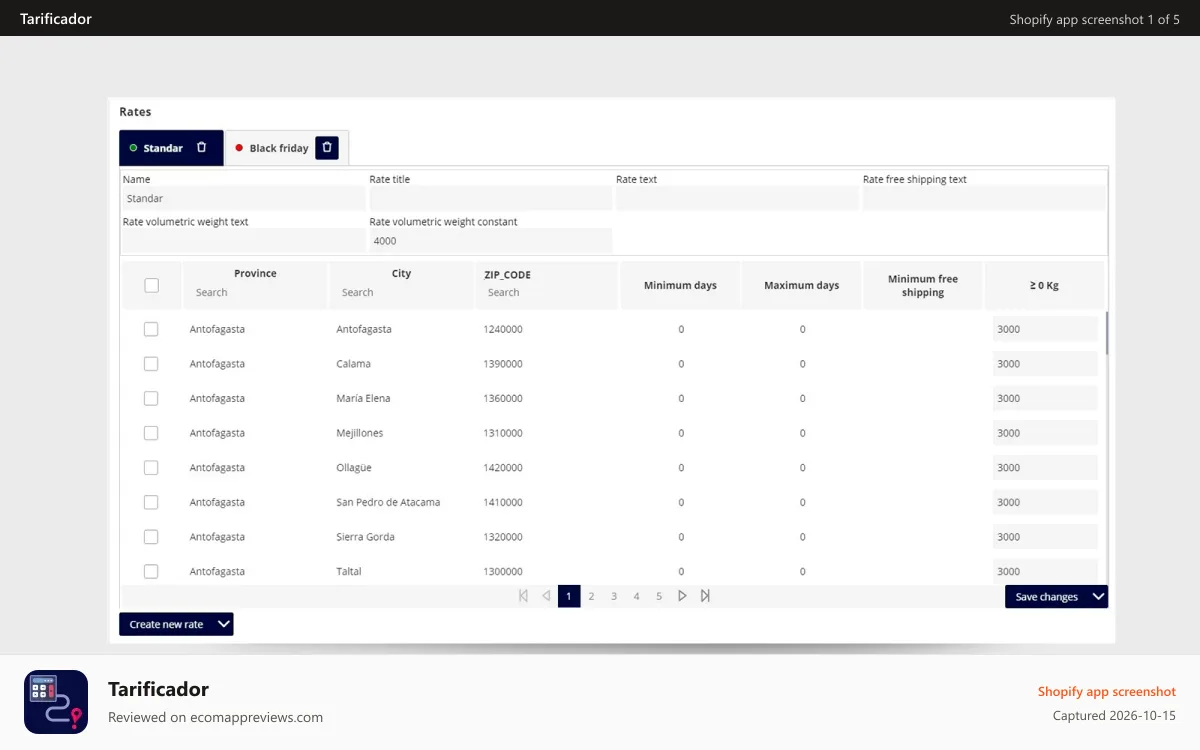Click the ≥ 0 Kg column header
This screenshot has height=750, width=1200.
point(1044,285)
